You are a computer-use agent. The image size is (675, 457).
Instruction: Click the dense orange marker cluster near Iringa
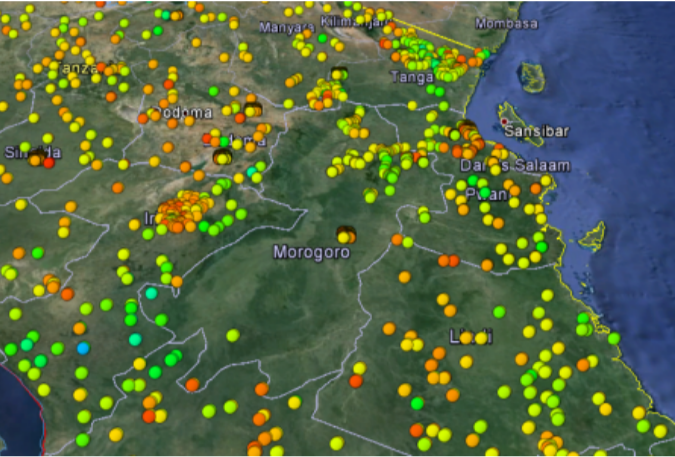click(x=183, y=209)
